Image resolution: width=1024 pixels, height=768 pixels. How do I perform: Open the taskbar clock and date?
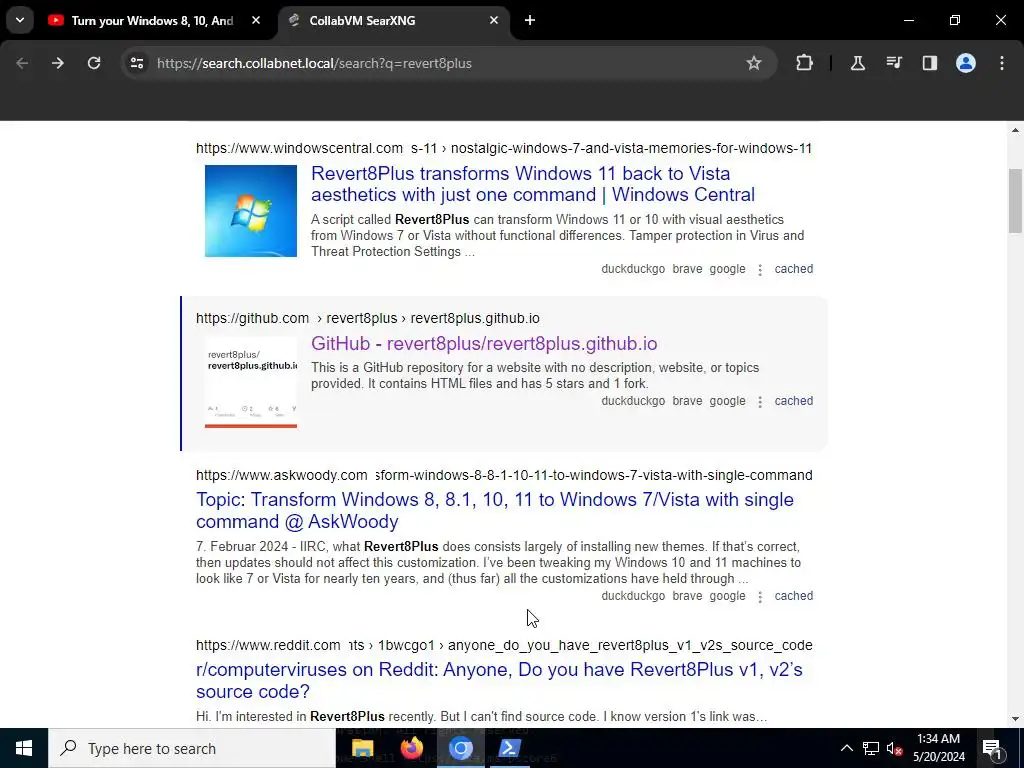938,748
